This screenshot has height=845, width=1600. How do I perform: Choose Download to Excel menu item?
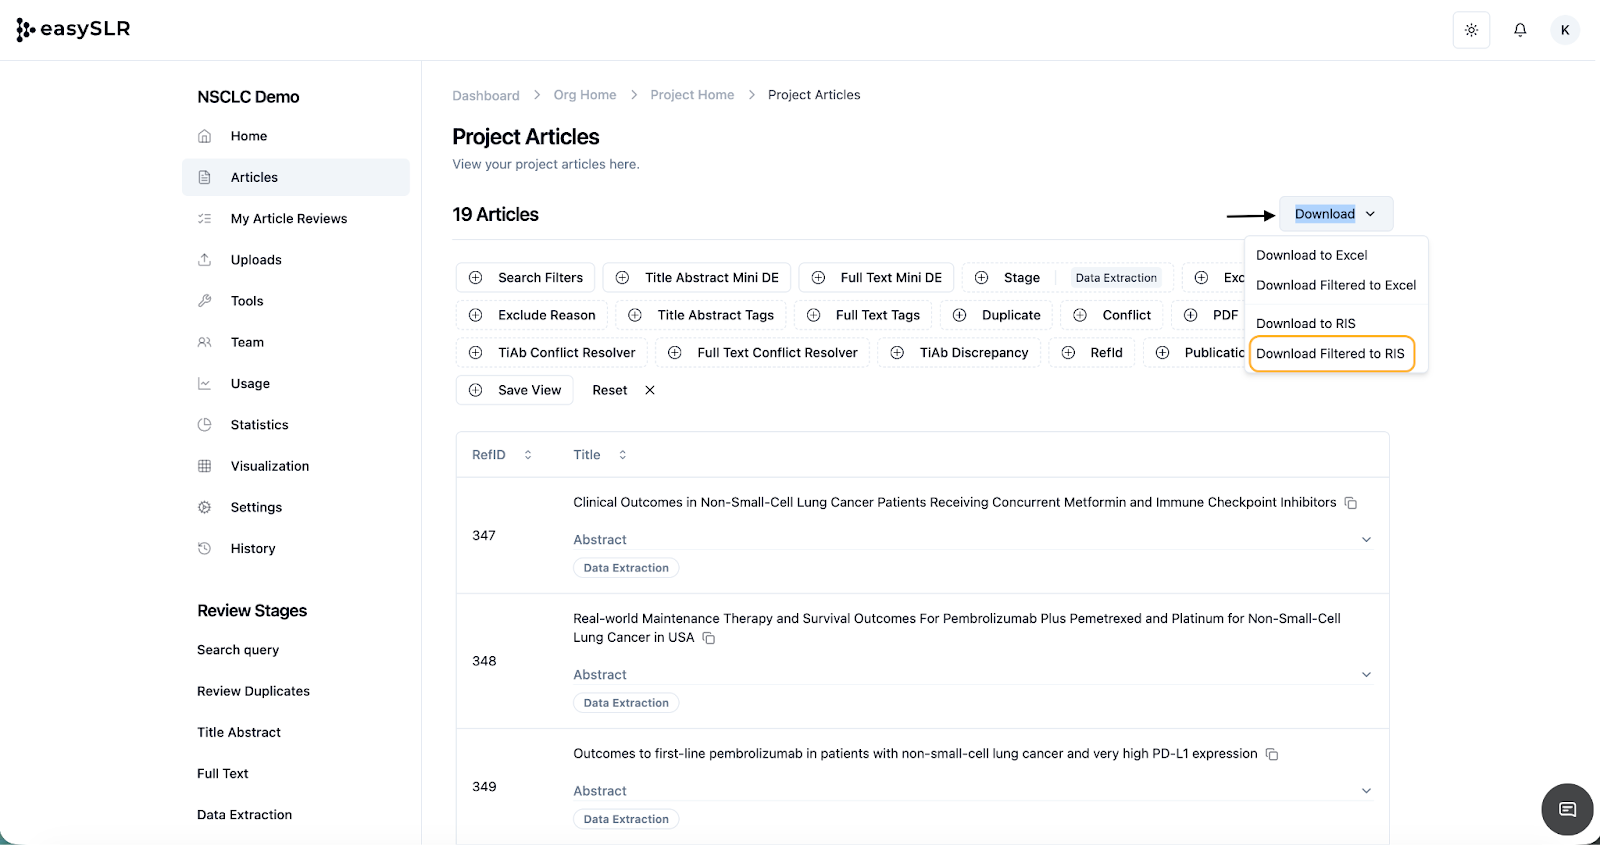tap(1311, 255)
